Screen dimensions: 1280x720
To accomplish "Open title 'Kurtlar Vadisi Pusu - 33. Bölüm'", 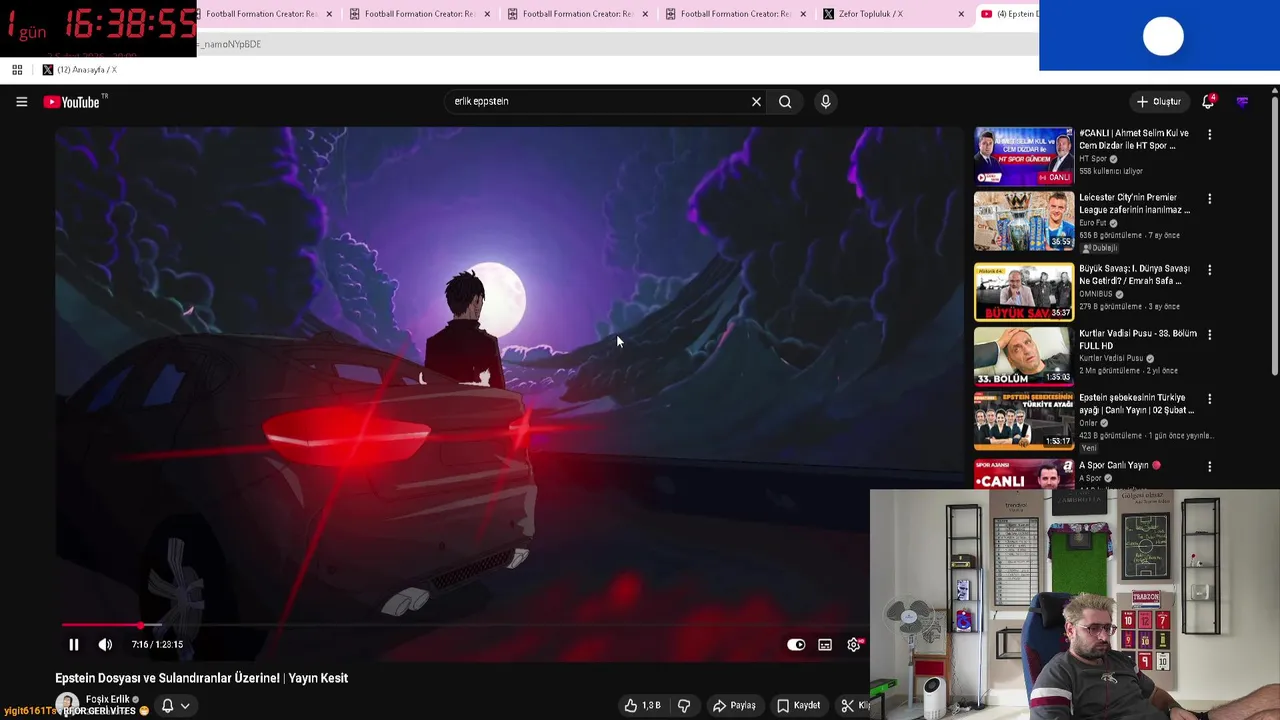I will [x=1138, y=340].
